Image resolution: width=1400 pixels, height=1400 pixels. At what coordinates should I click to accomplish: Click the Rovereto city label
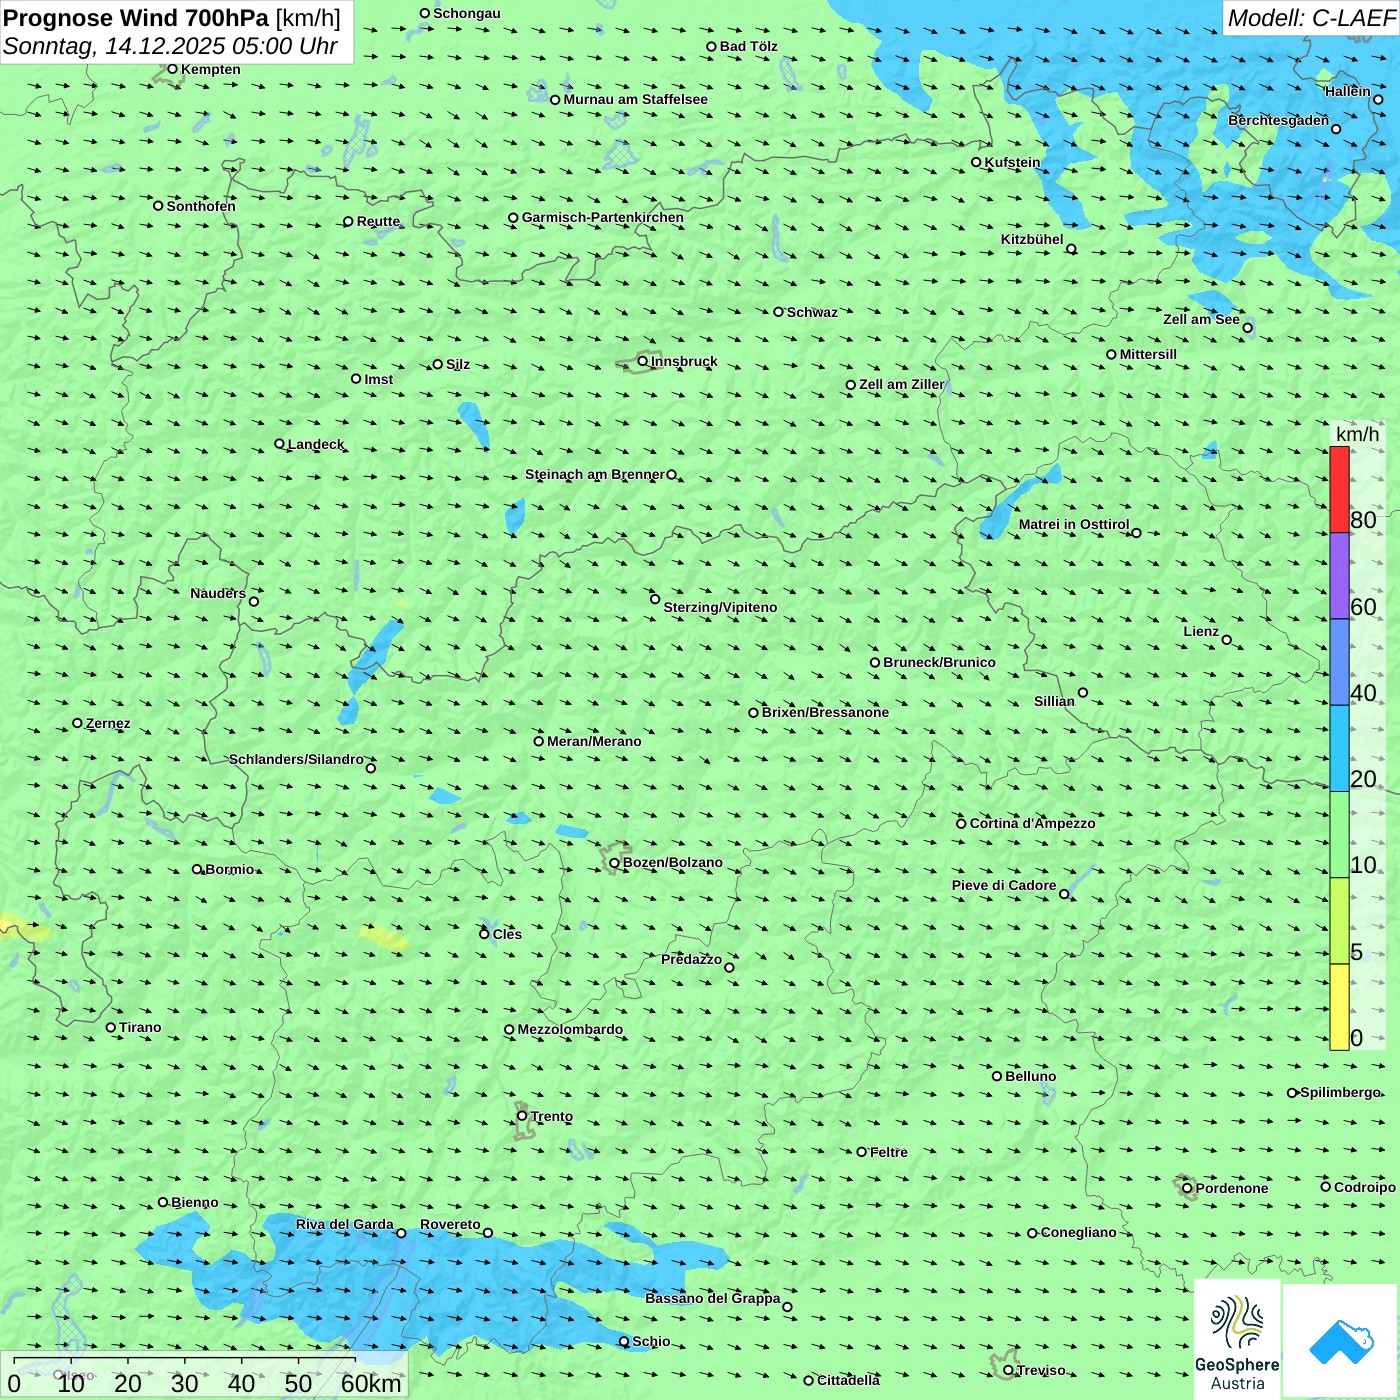coord(450,1224)
